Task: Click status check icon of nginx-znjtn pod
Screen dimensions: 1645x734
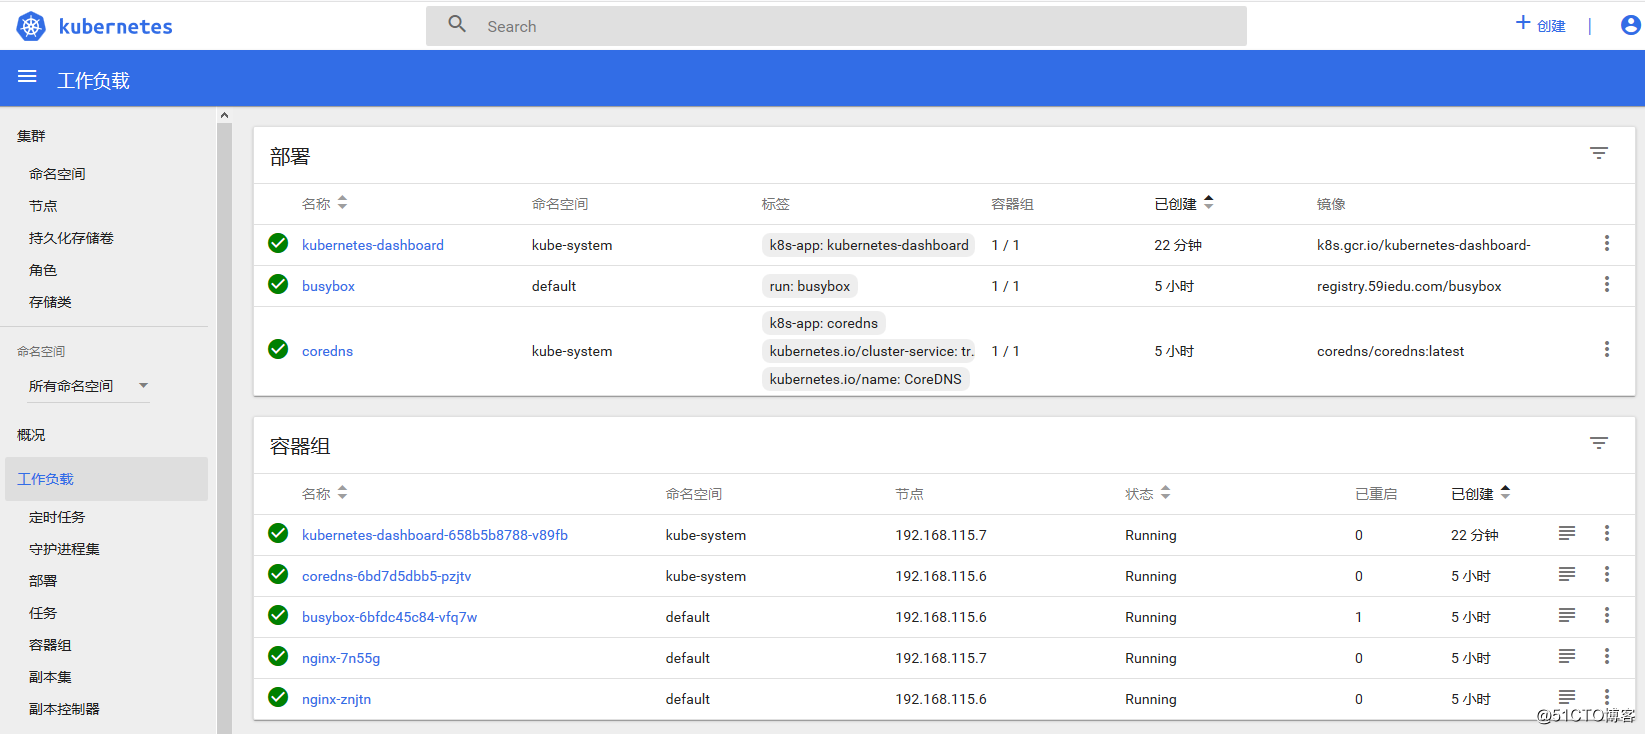Action: [x=278, y=697]
